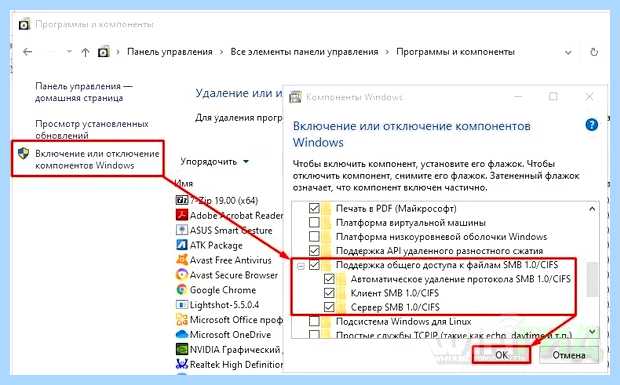This screenshot has height=385, width=620.
Task: Expand breadcrumb chevron after Все элементы панели управления
Action: (x=387, y=52)
